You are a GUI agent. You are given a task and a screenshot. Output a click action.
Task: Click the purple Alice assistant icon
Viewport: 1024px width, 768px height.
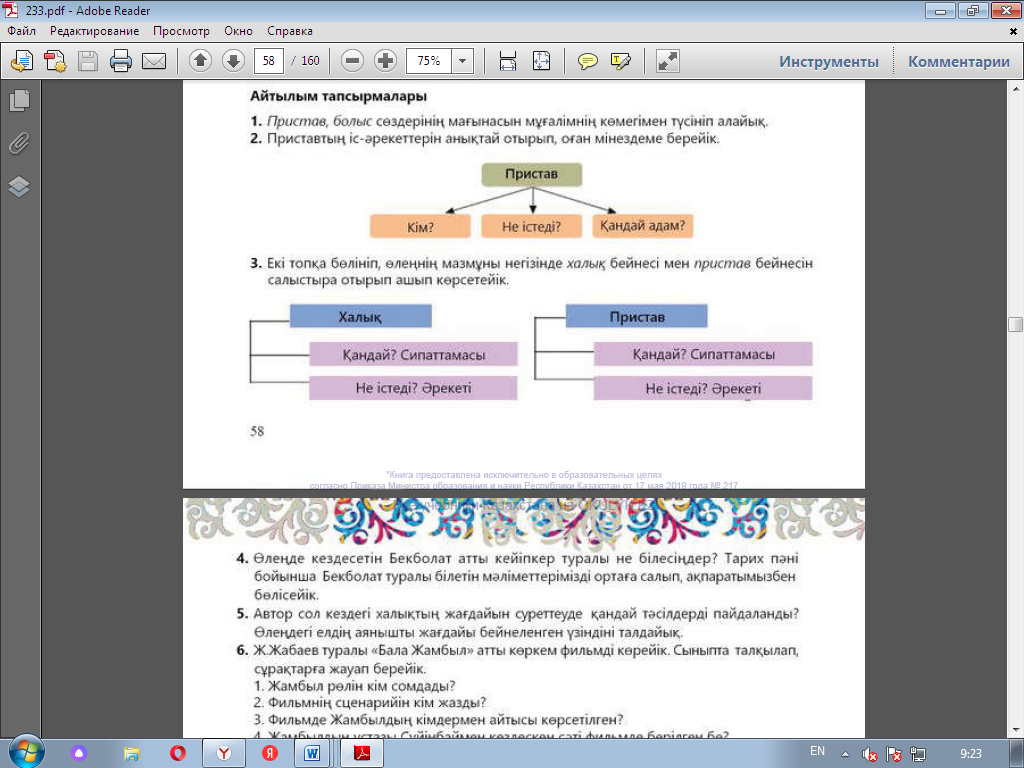coord(79,753)
